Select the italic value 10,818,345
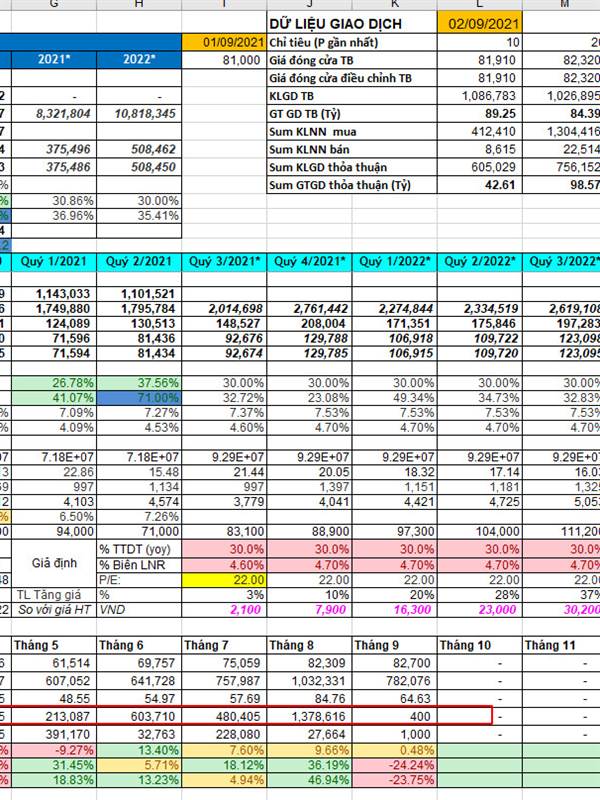 [139, 113]
